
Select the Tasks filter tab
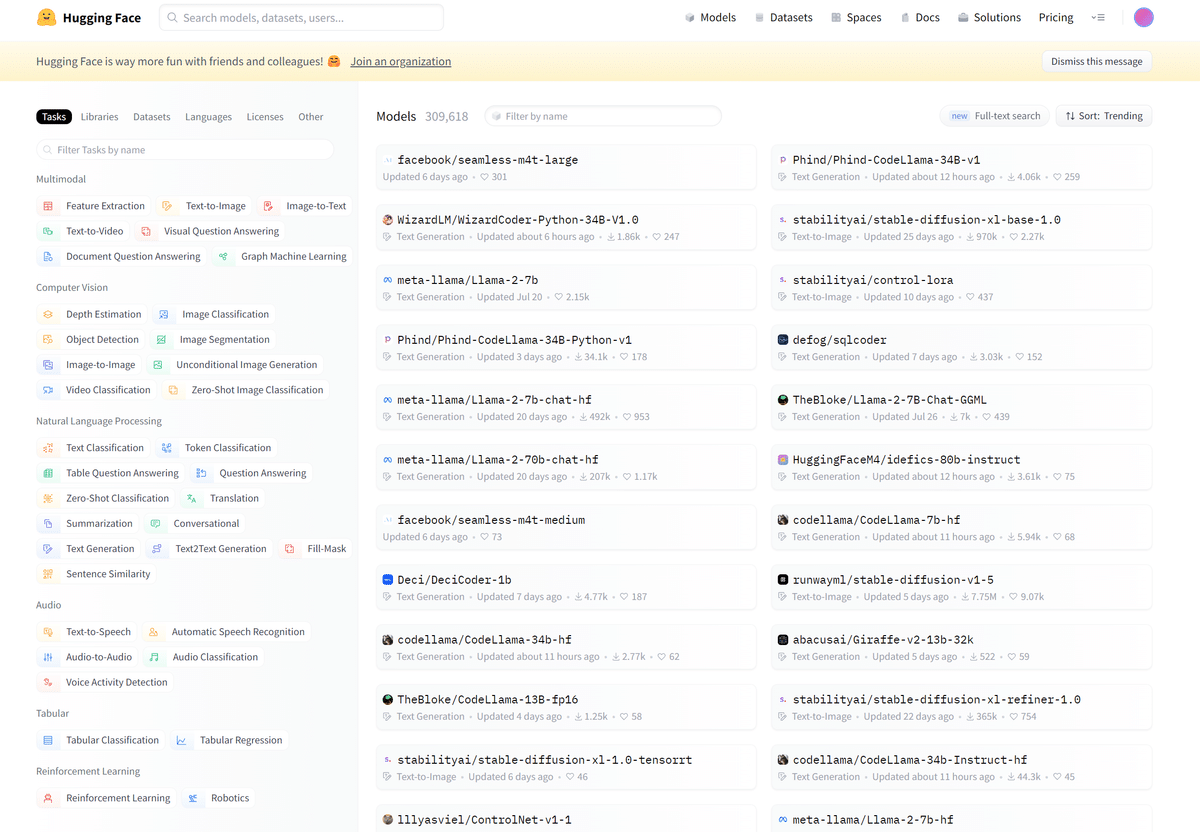pos(54,117)
